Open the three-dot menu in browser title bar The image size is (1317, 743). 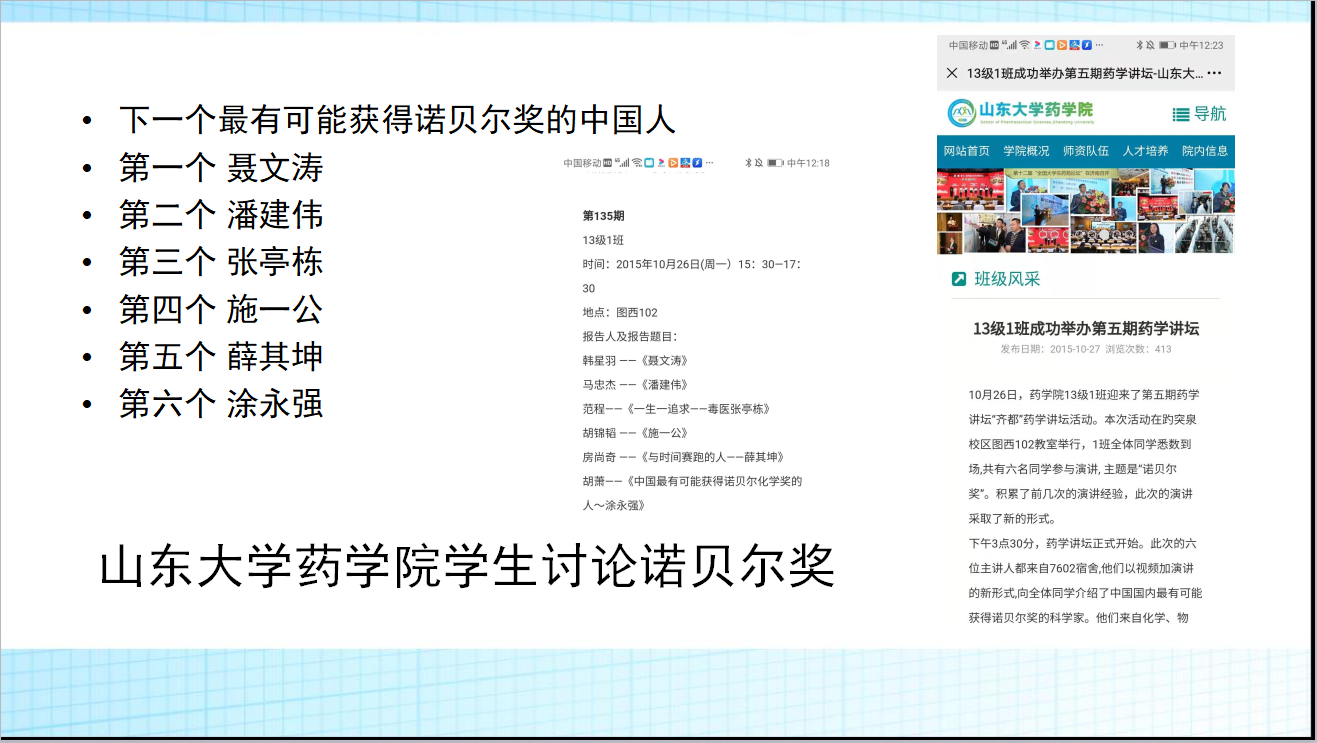pyautogui.click(x=1214, y=74)
